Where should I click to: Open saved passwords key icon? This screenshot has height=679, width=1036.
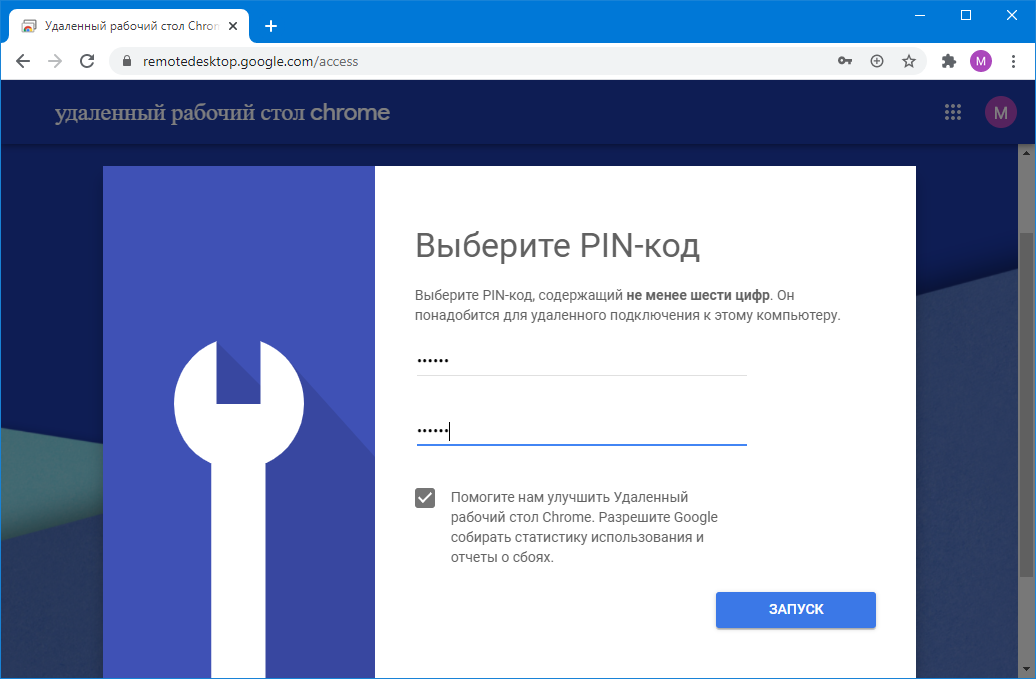point(845,61)
